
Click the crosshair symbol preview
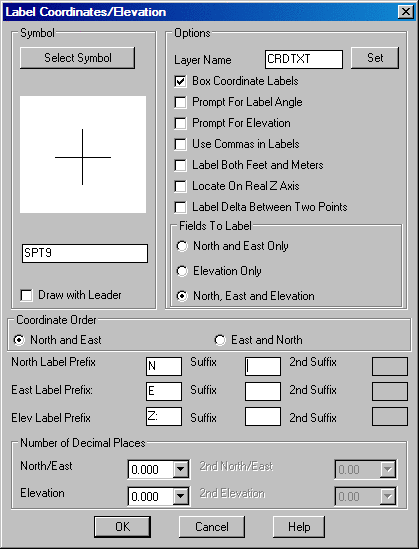tap(83, 154)
